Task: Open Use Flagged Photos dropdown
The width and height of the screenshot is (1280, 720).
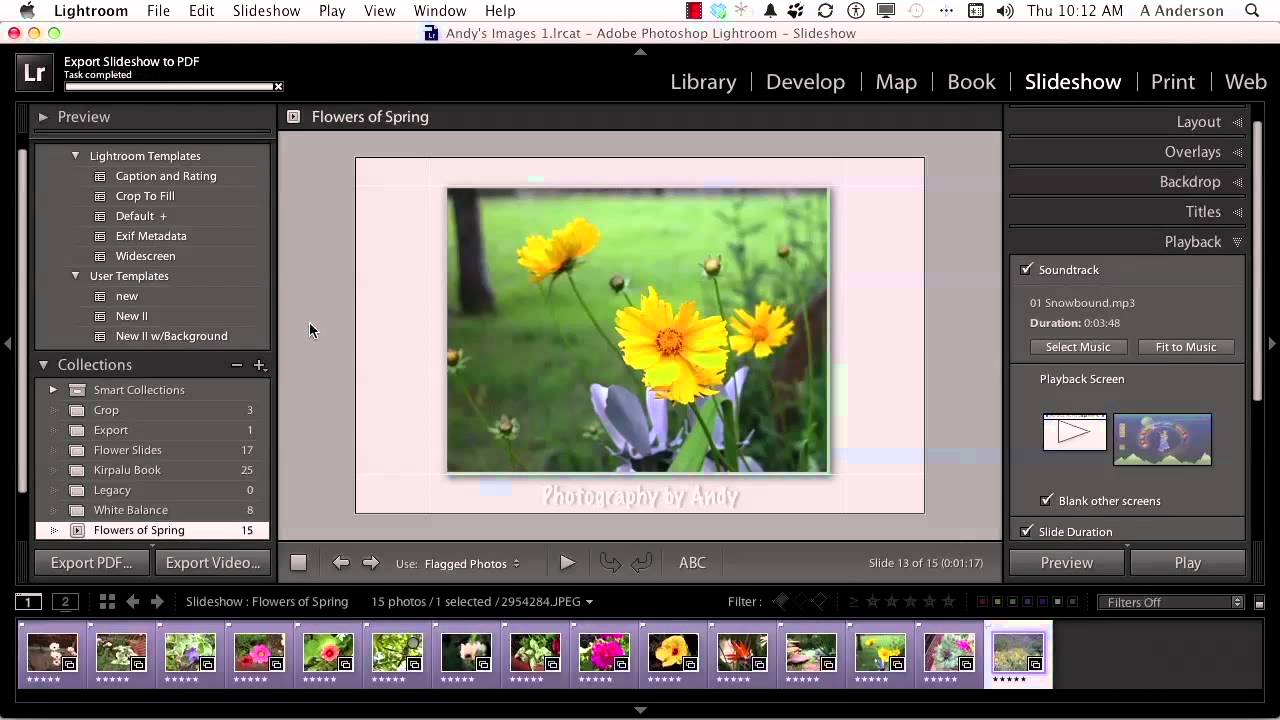Action: pos(472,564)
